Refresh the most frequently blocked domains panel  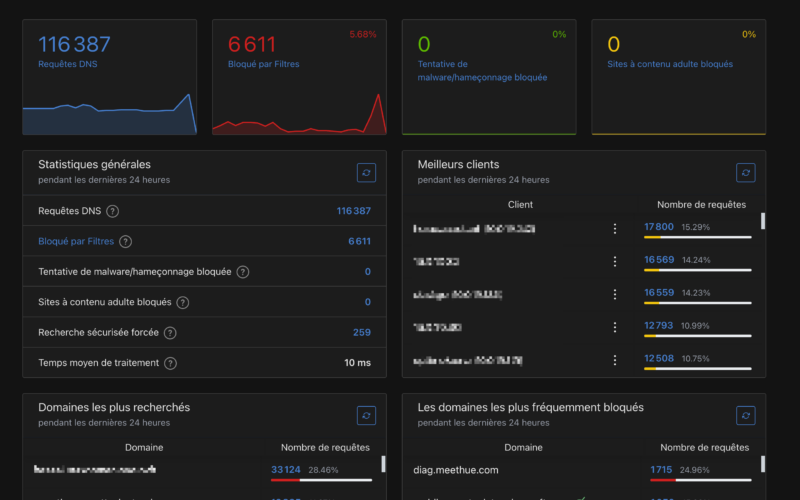pyautogui.click(x=745, y=415)
